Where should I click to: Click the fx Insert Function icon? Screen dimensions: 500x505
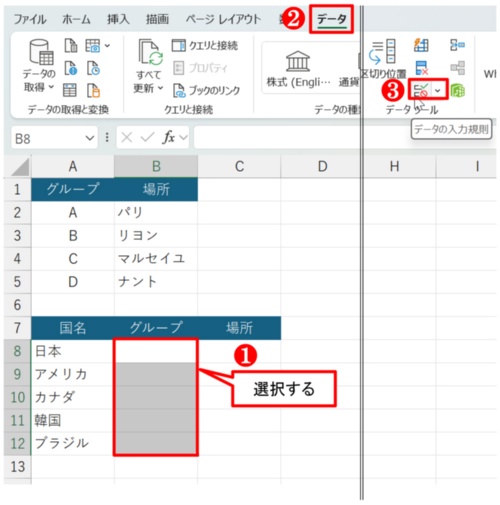pos(169,137)
